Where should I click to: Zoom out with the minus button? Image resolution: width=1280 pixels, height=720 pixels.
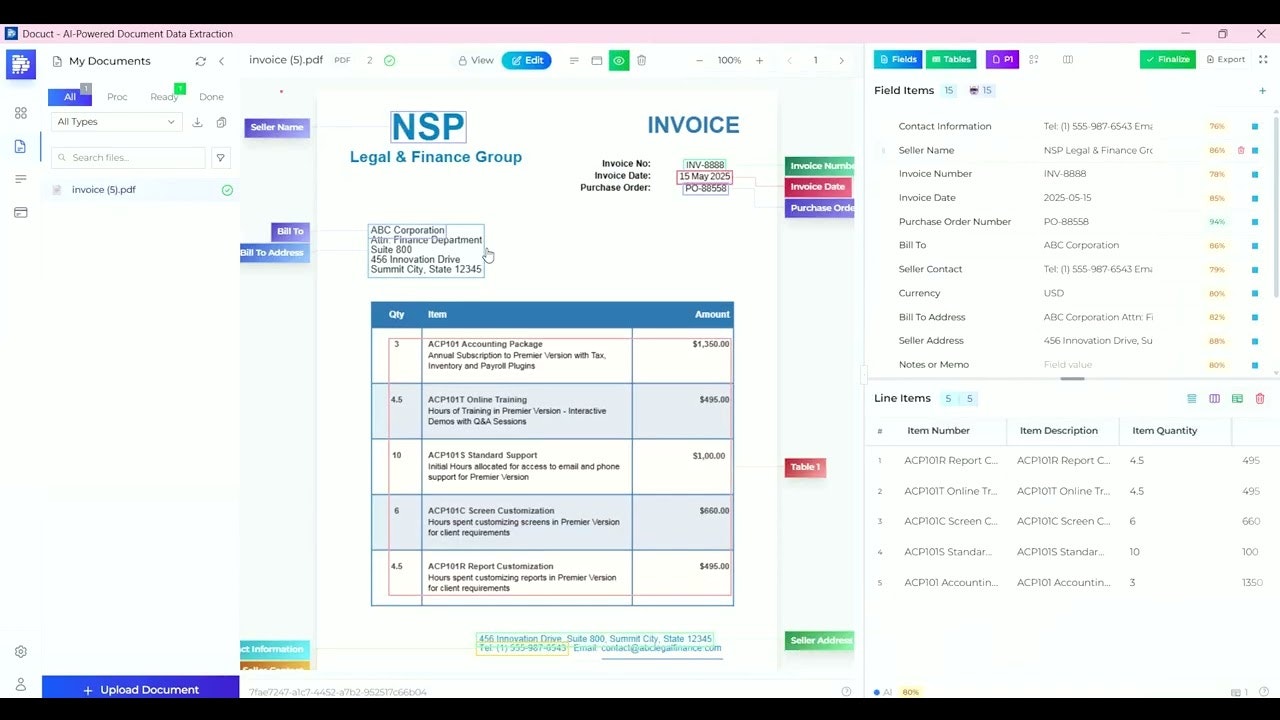point(699,60)
